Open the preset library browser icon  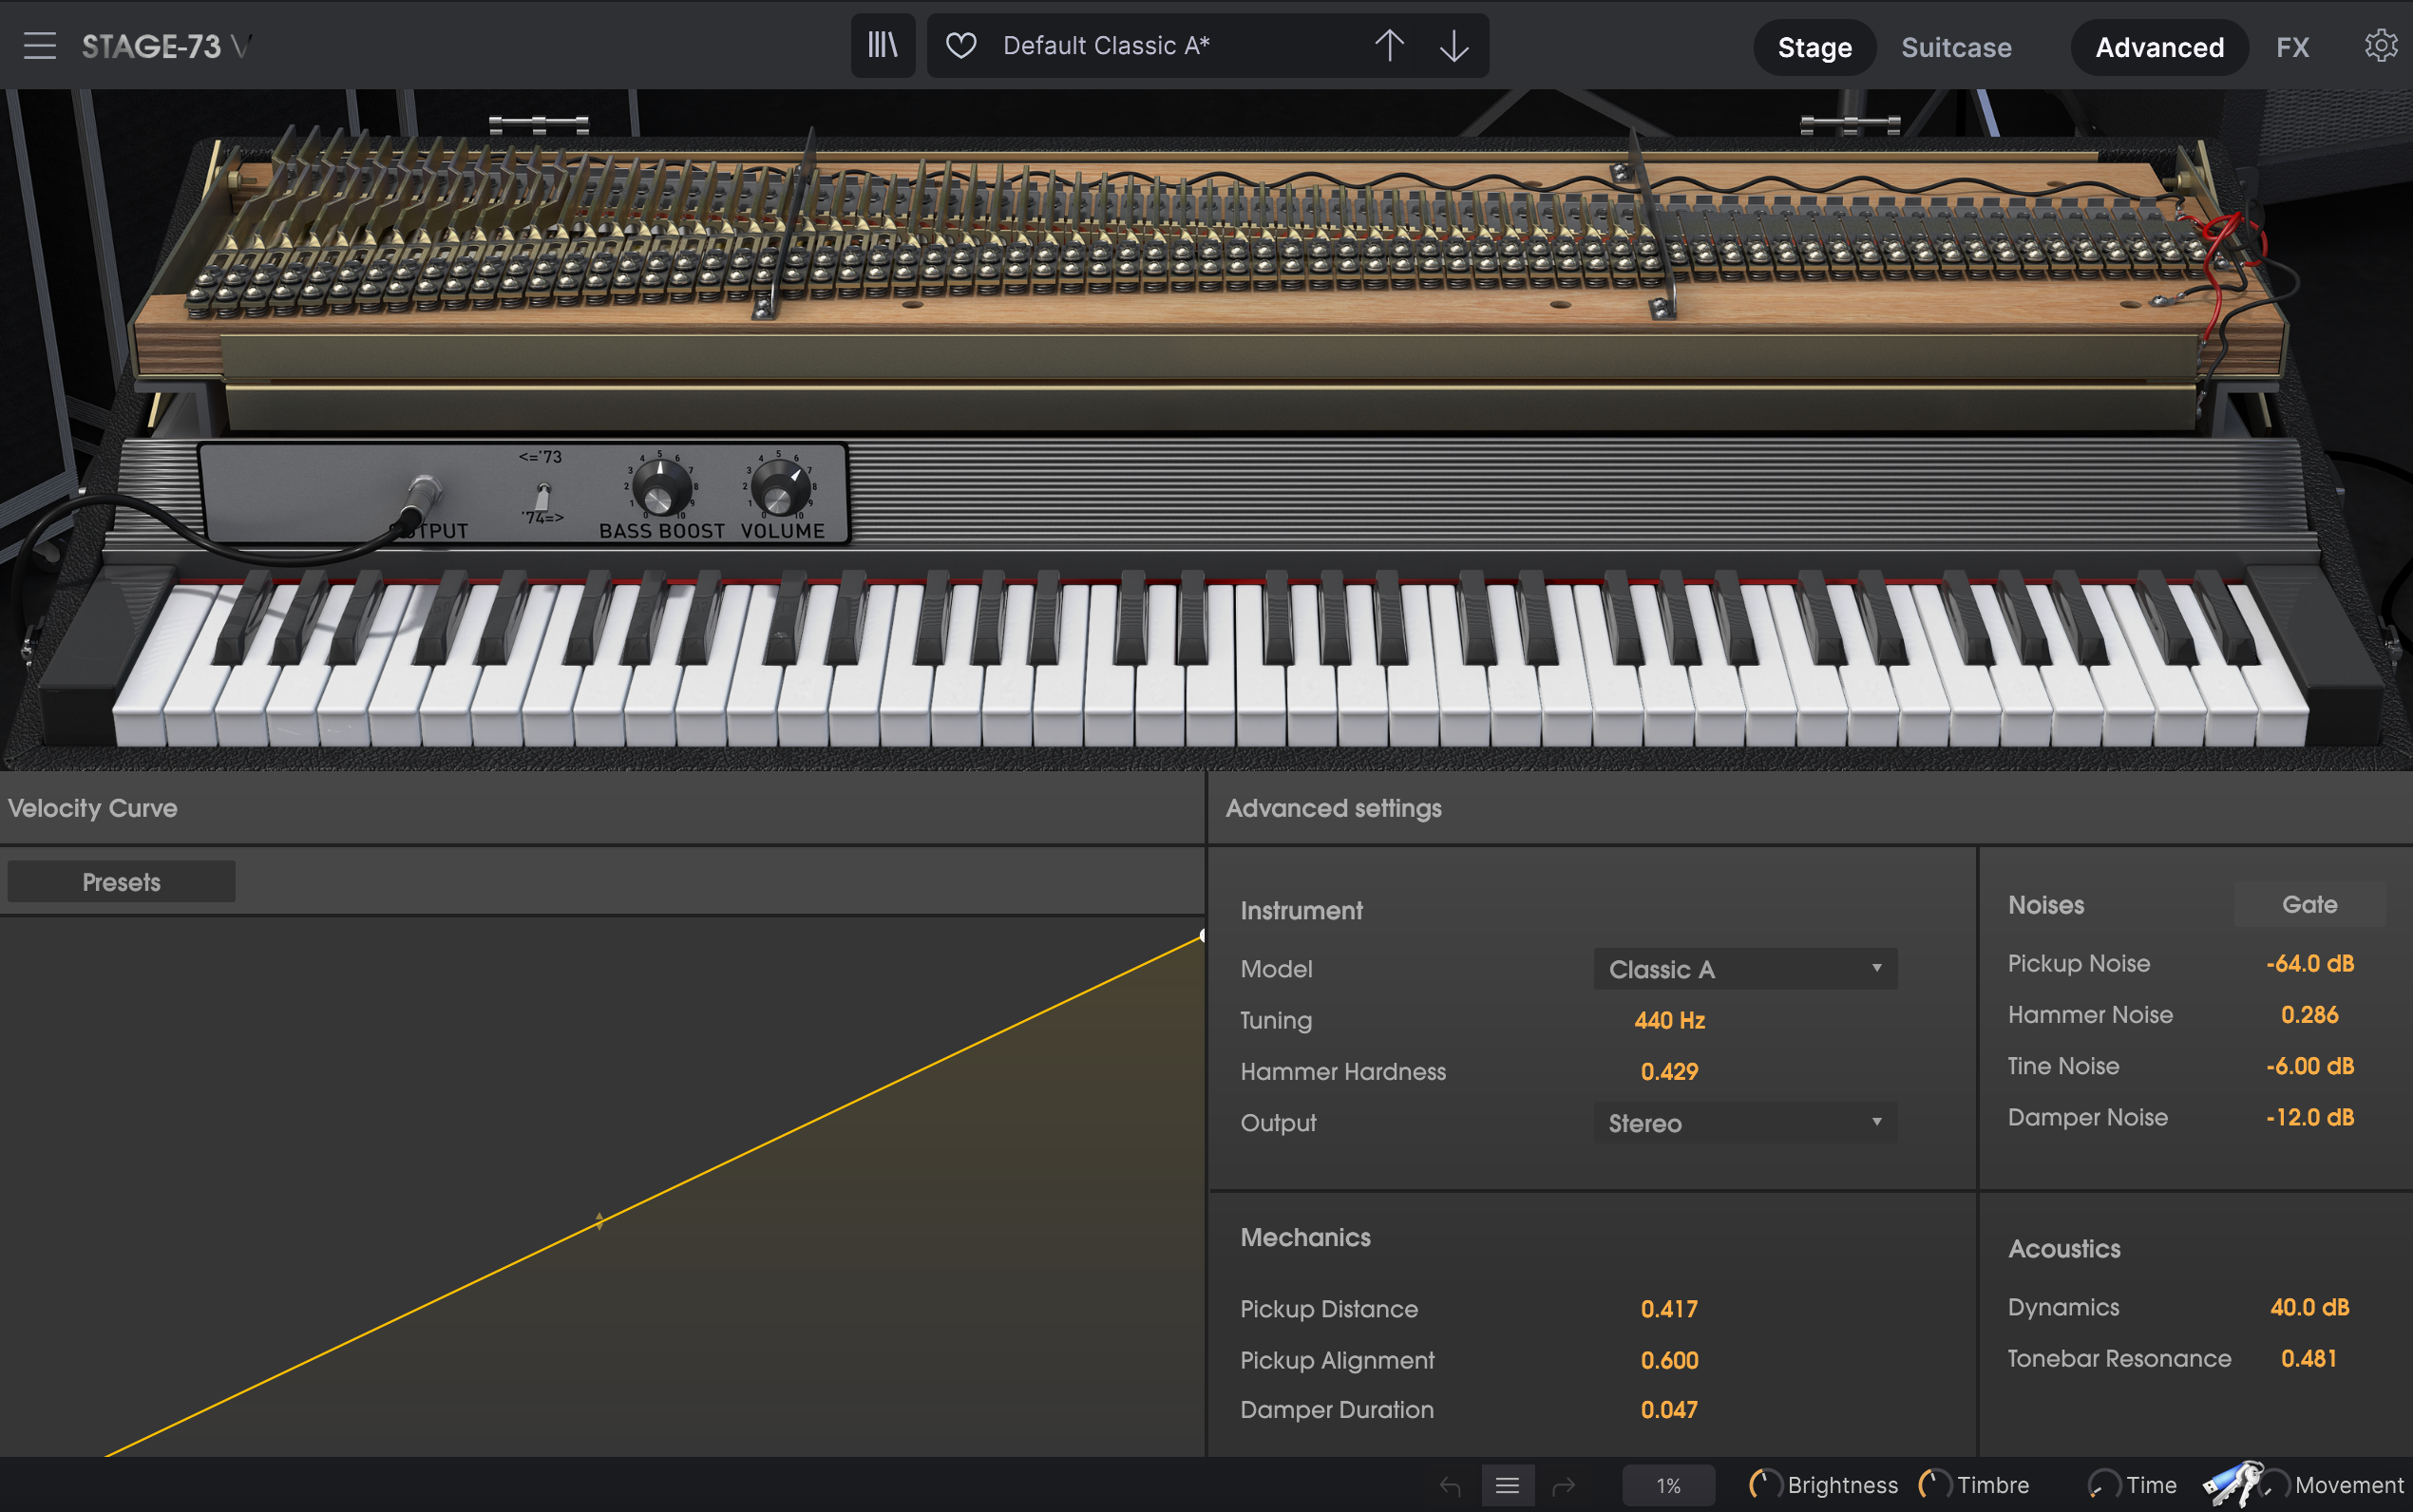tap(882, 46)
